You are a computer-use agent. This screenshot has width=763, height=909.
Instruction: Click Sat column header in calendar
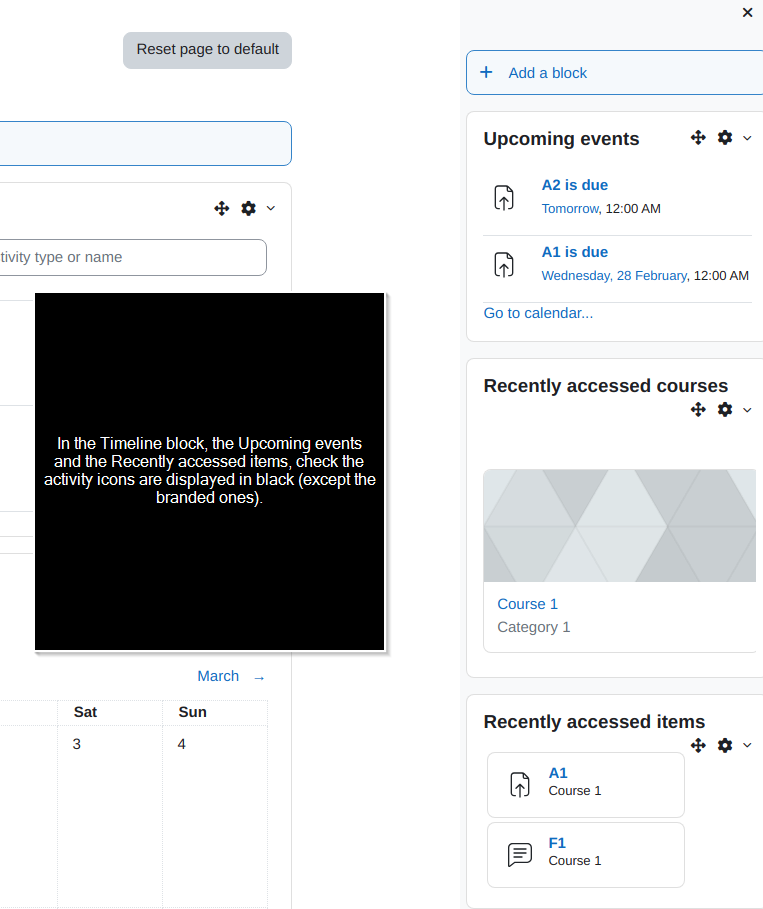(x=85, y=712)
